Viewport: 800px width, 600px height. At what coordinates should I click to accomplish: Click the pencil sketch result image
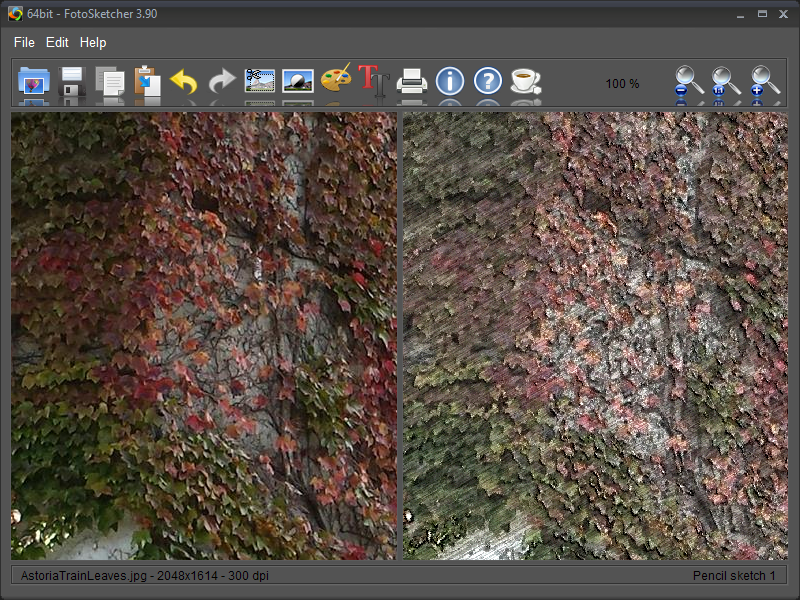(x=594, y=335)
